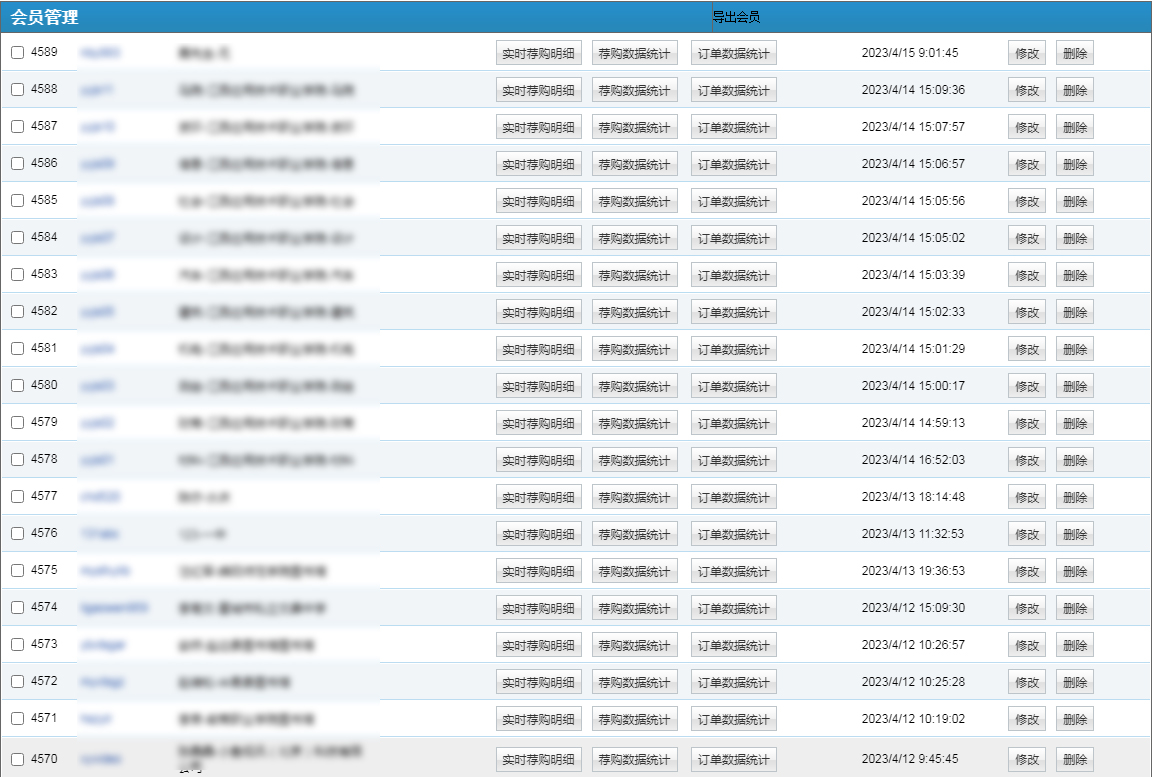The image size is (1154, 777).
Task: Select the checkbox for member 4583
Action: [17, 275]
